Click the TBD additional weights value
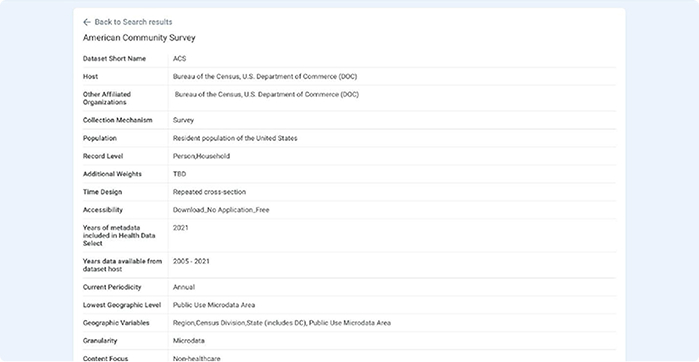Viewport: 699px width, 362px height. pyautogui.click(x=179, y=174)
